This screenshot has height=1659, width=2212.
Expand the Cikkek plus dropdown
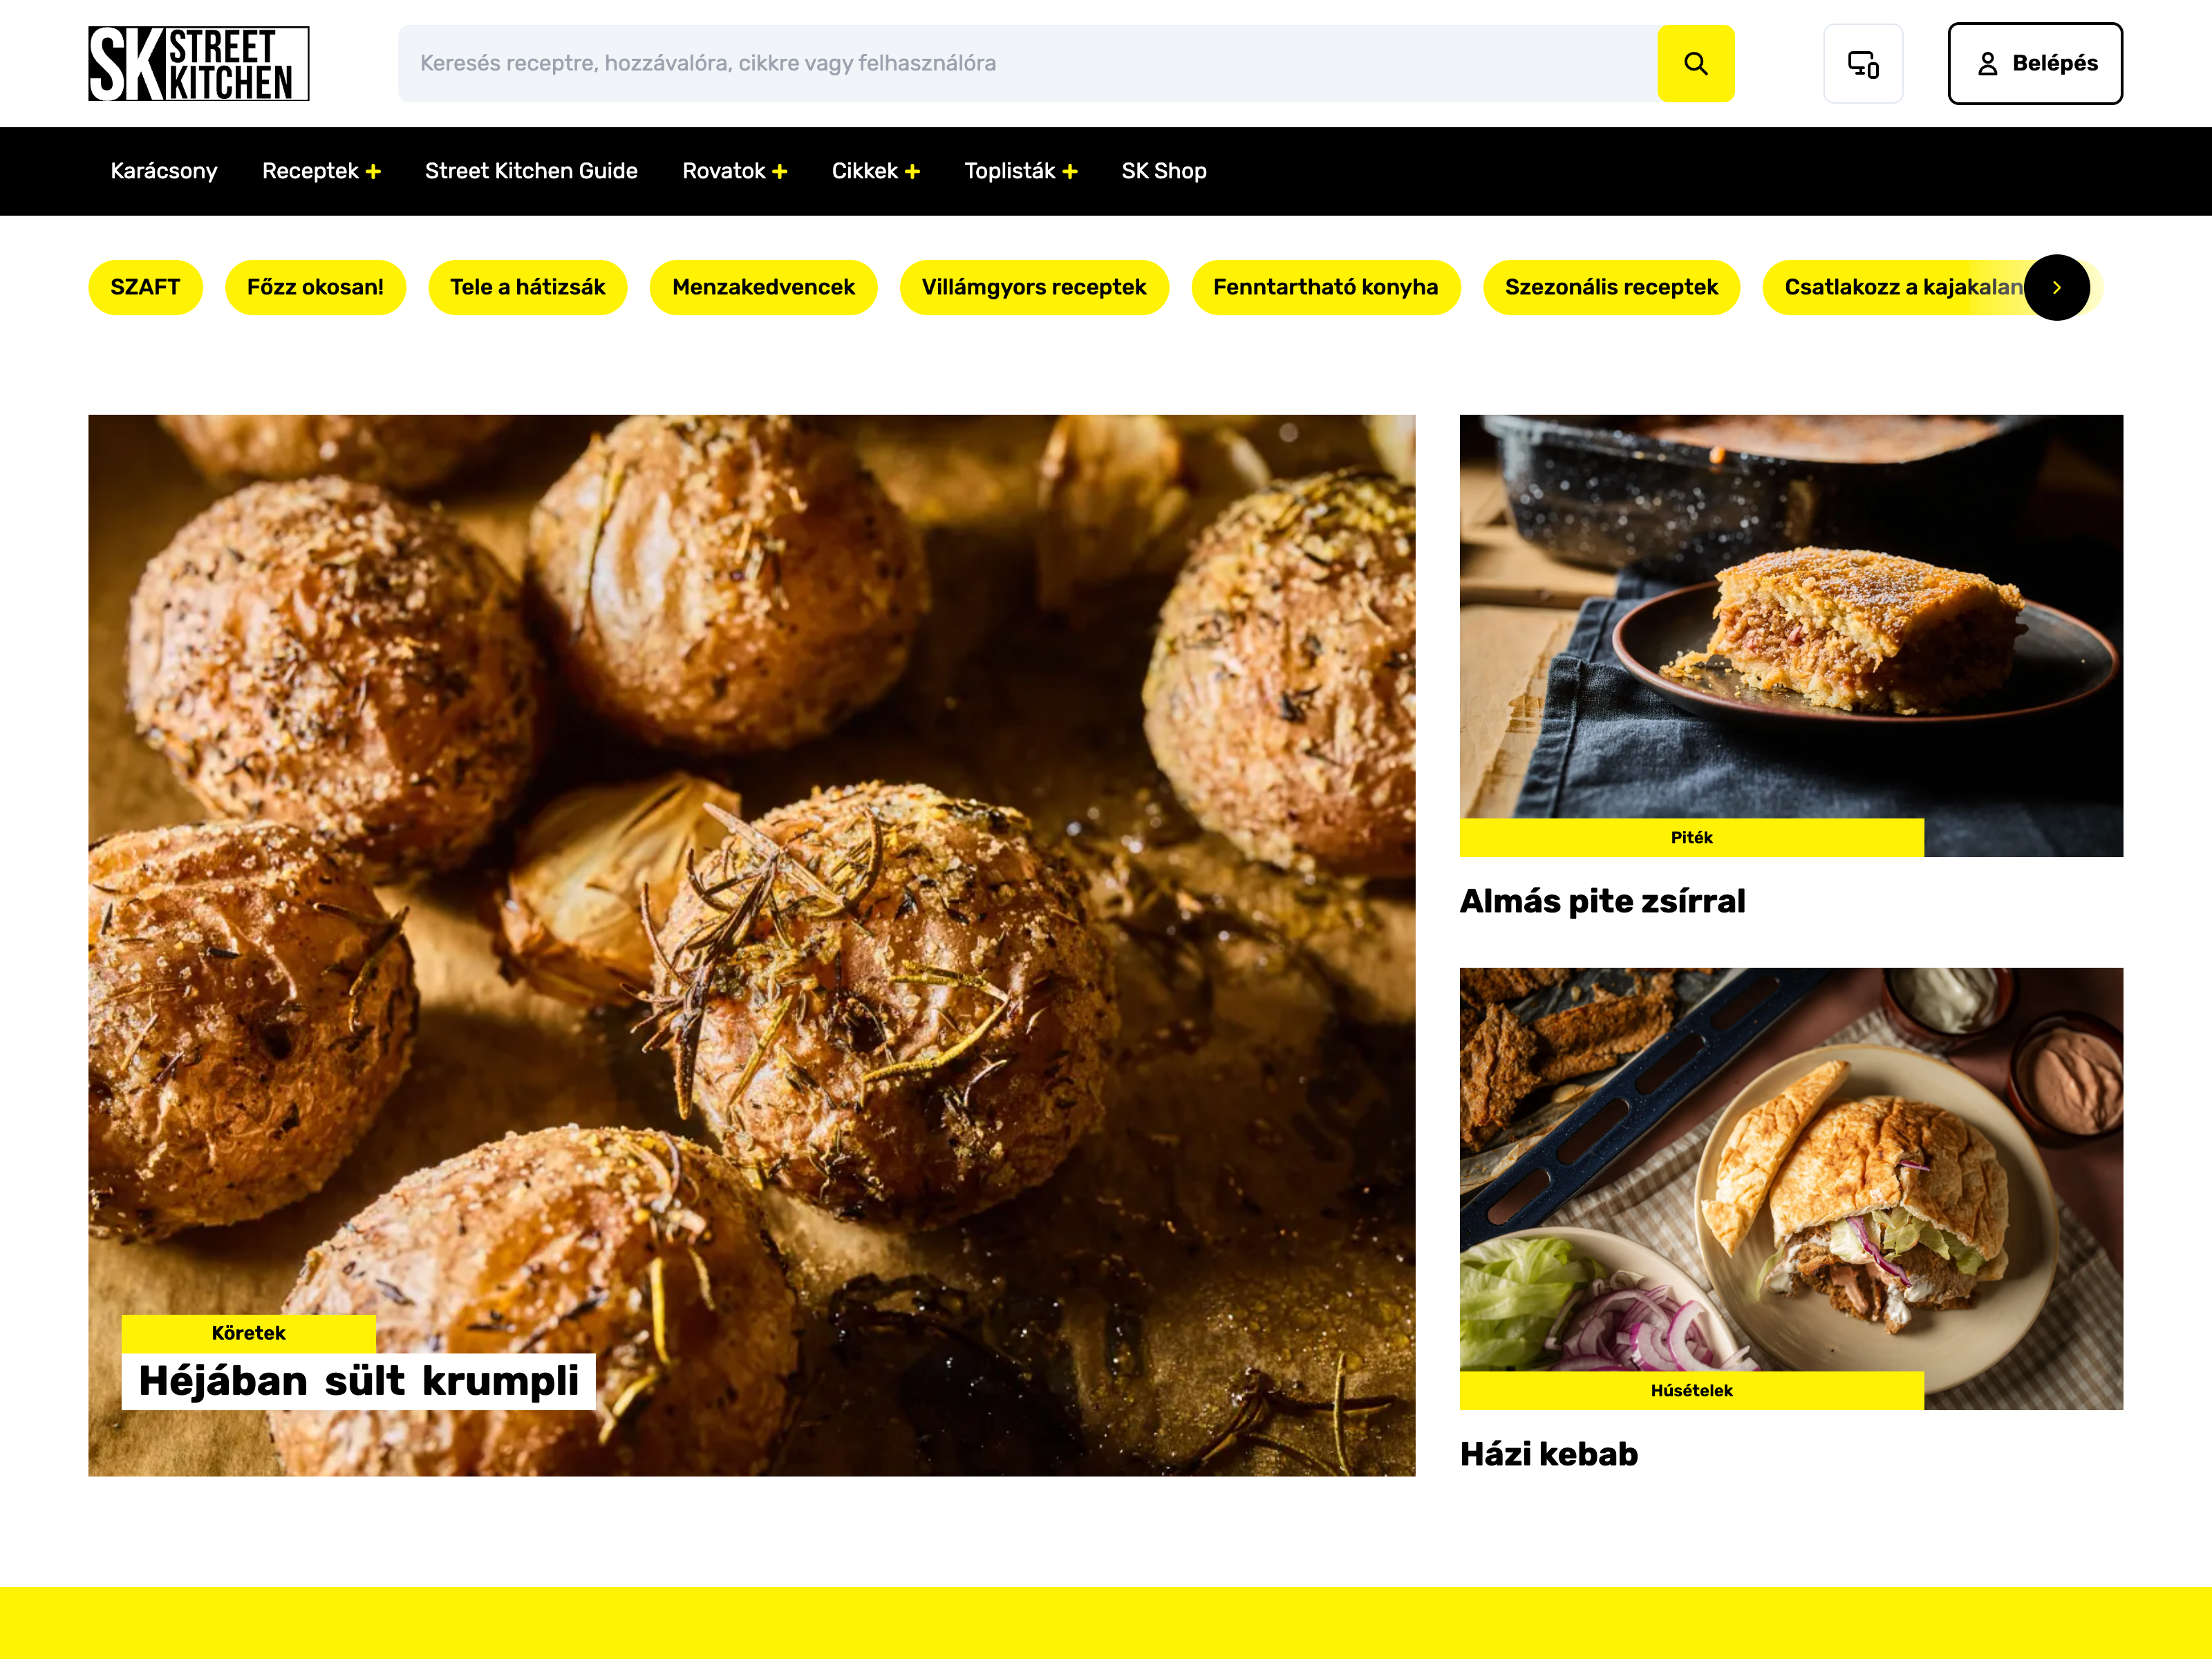point(912,172)
